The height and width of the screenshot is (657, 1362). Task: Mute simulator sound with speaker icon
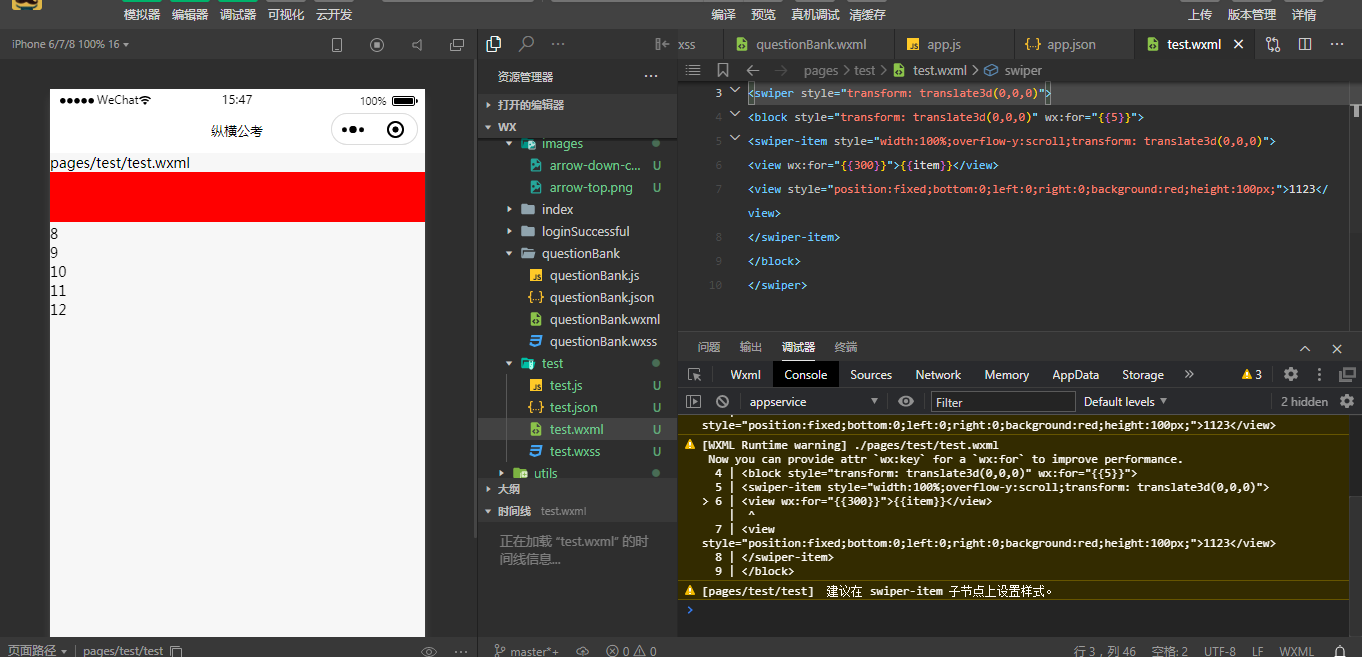click(x=417, y=45)
